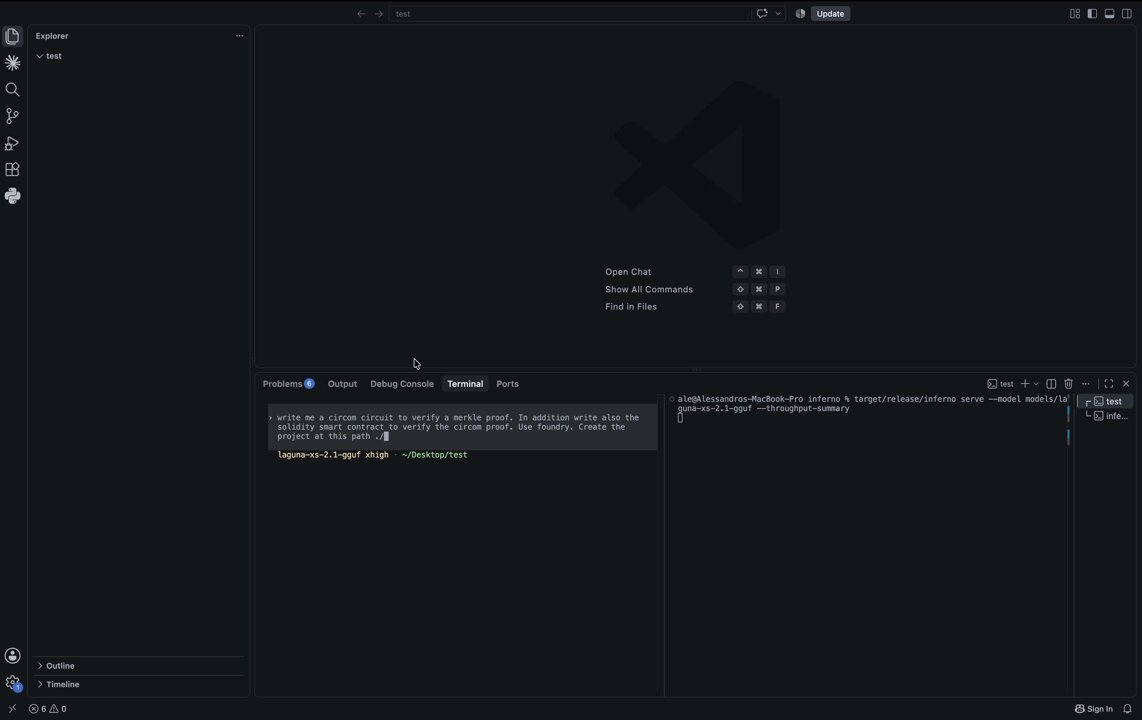Close the bottom panel with the X
The image size is (1142, 720).
tap(1126, 384)
